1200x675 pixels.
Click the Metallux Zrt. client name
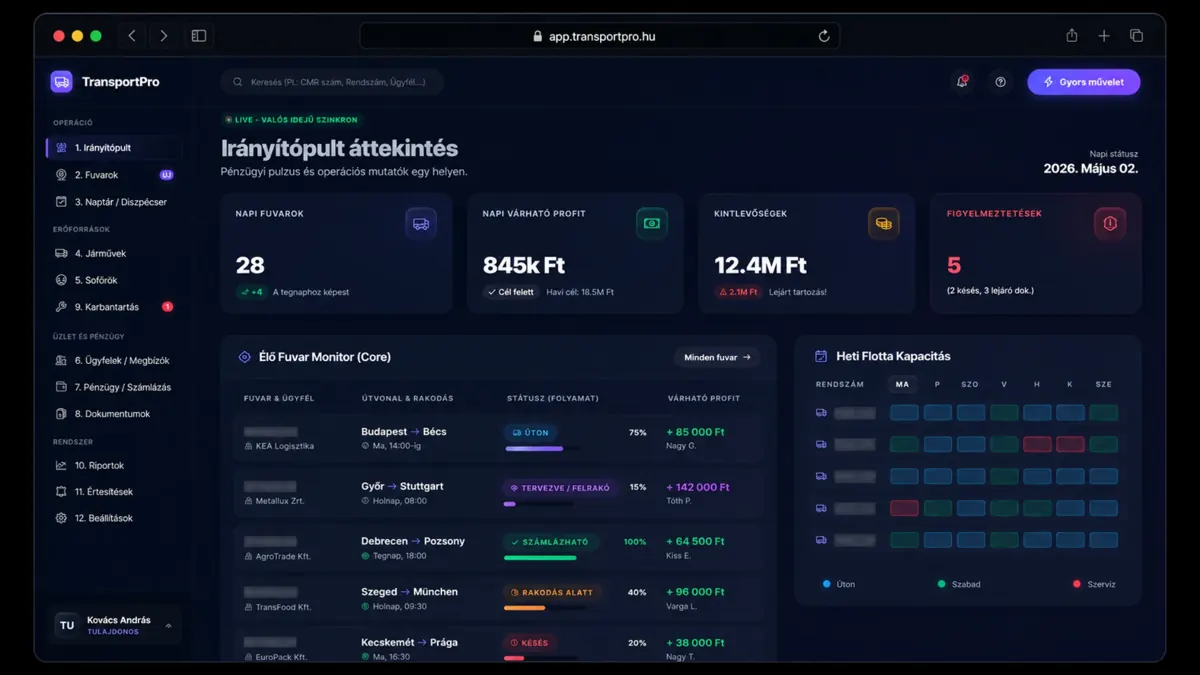tap(280, 500)
